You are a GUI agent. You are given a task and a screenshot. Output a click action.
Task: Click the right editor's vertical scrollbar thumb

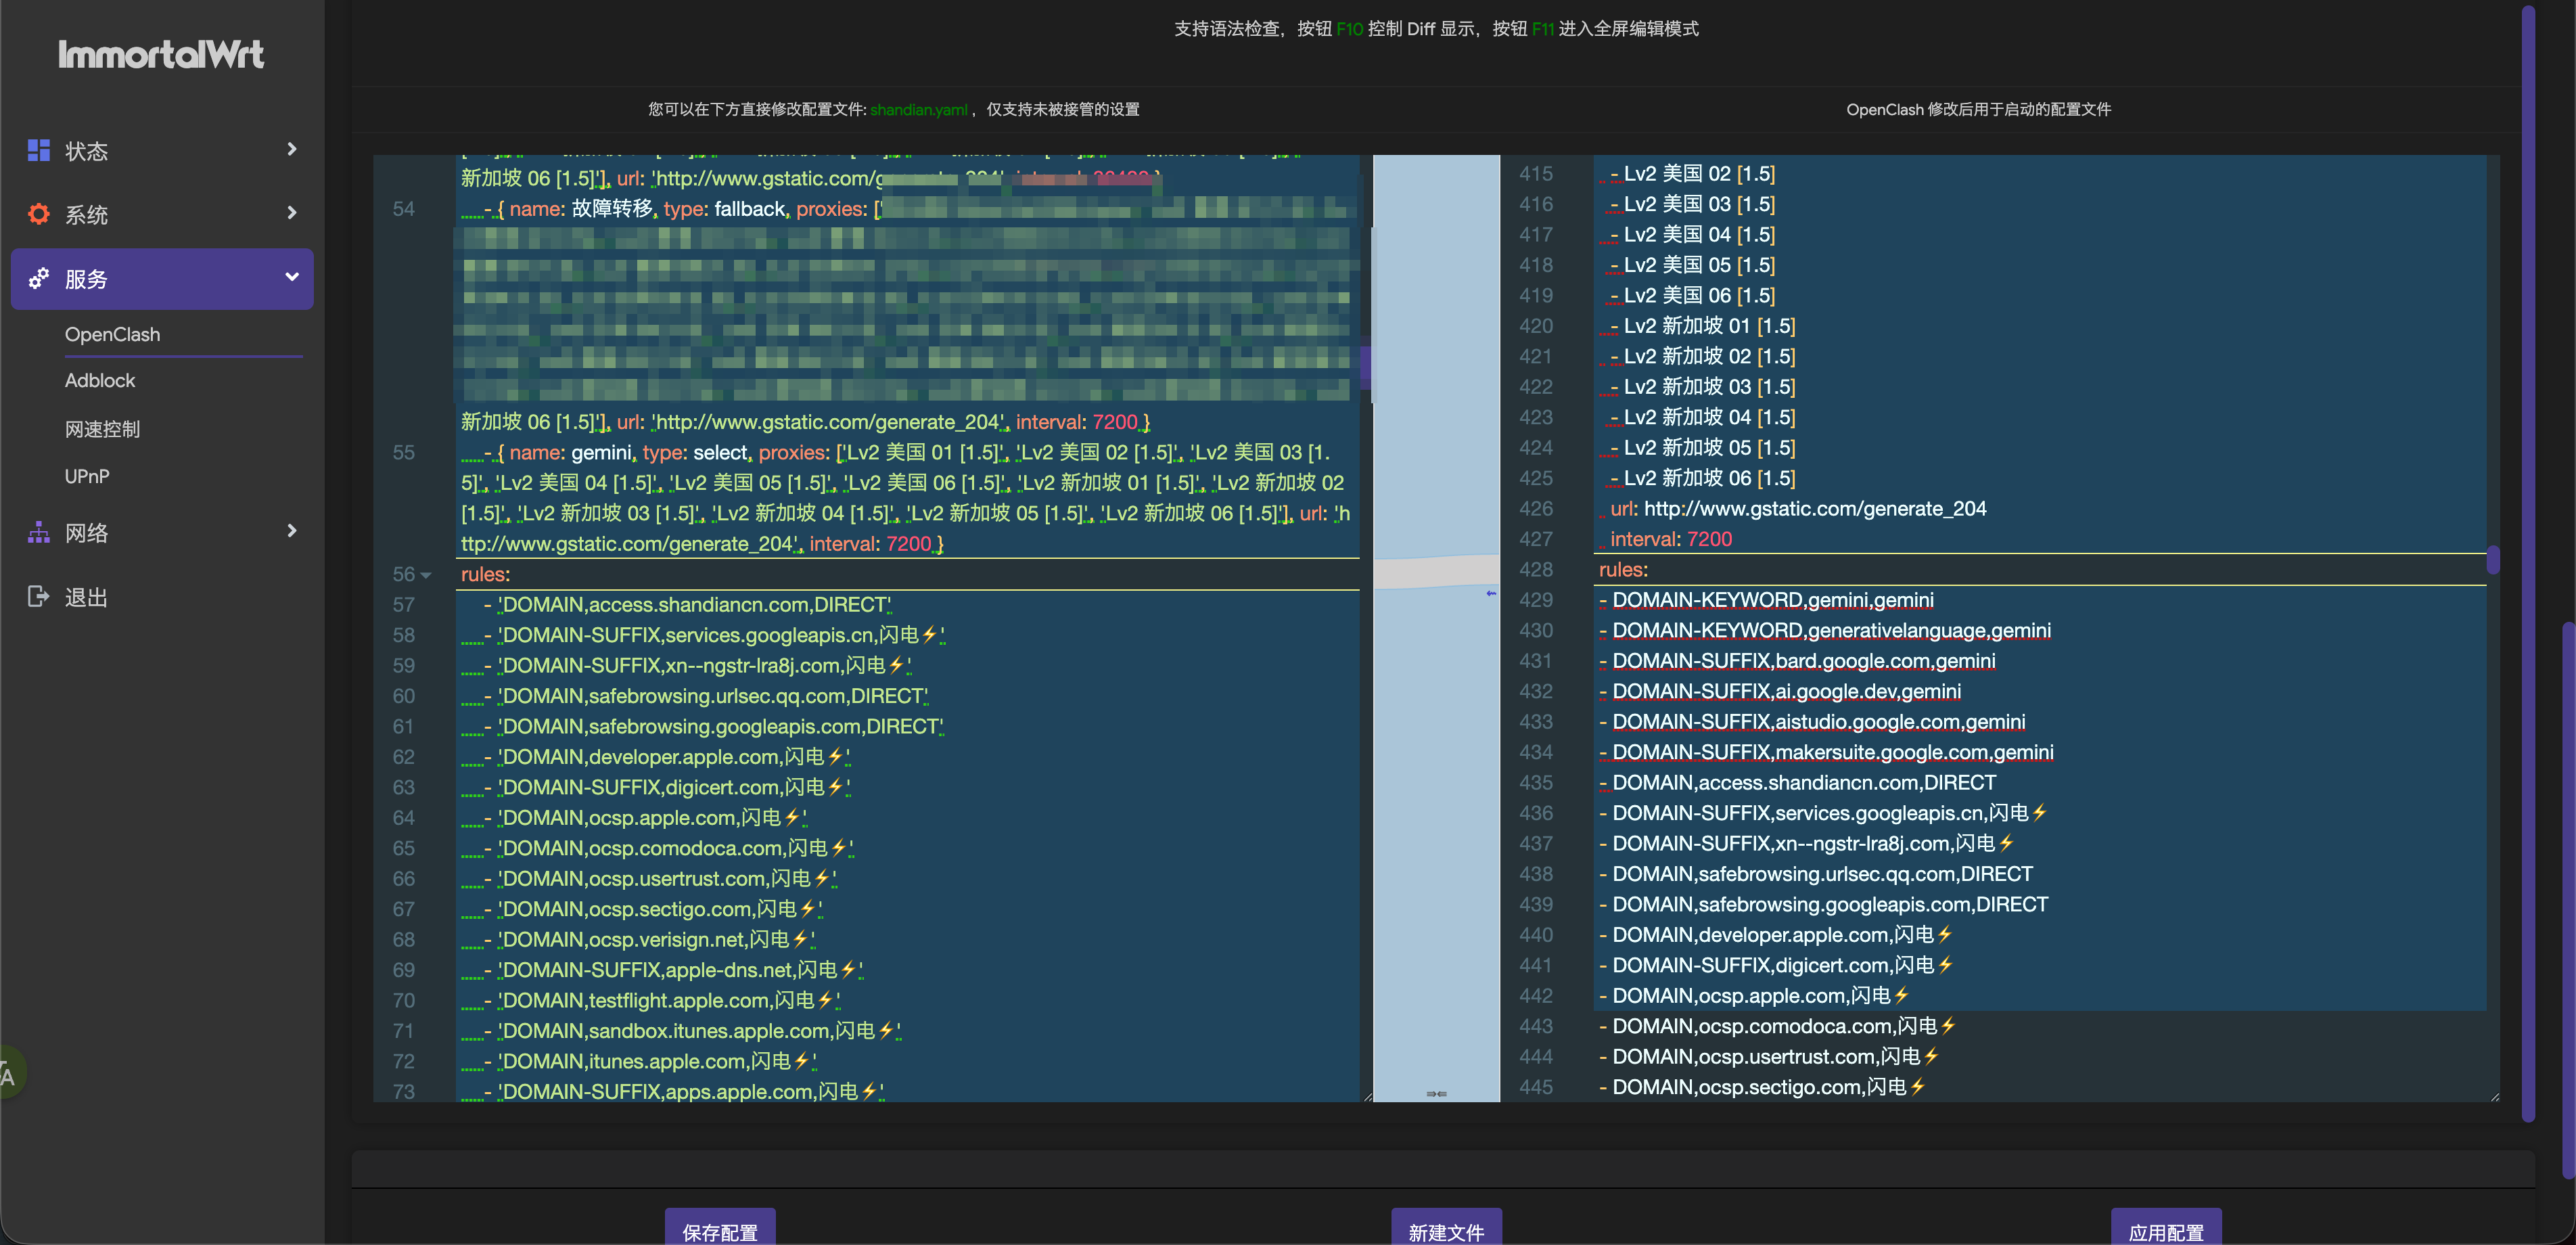tap(2493, 560)
